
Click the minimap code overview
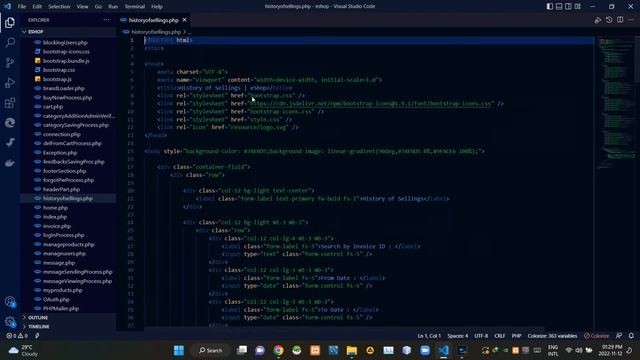point(616,102)
